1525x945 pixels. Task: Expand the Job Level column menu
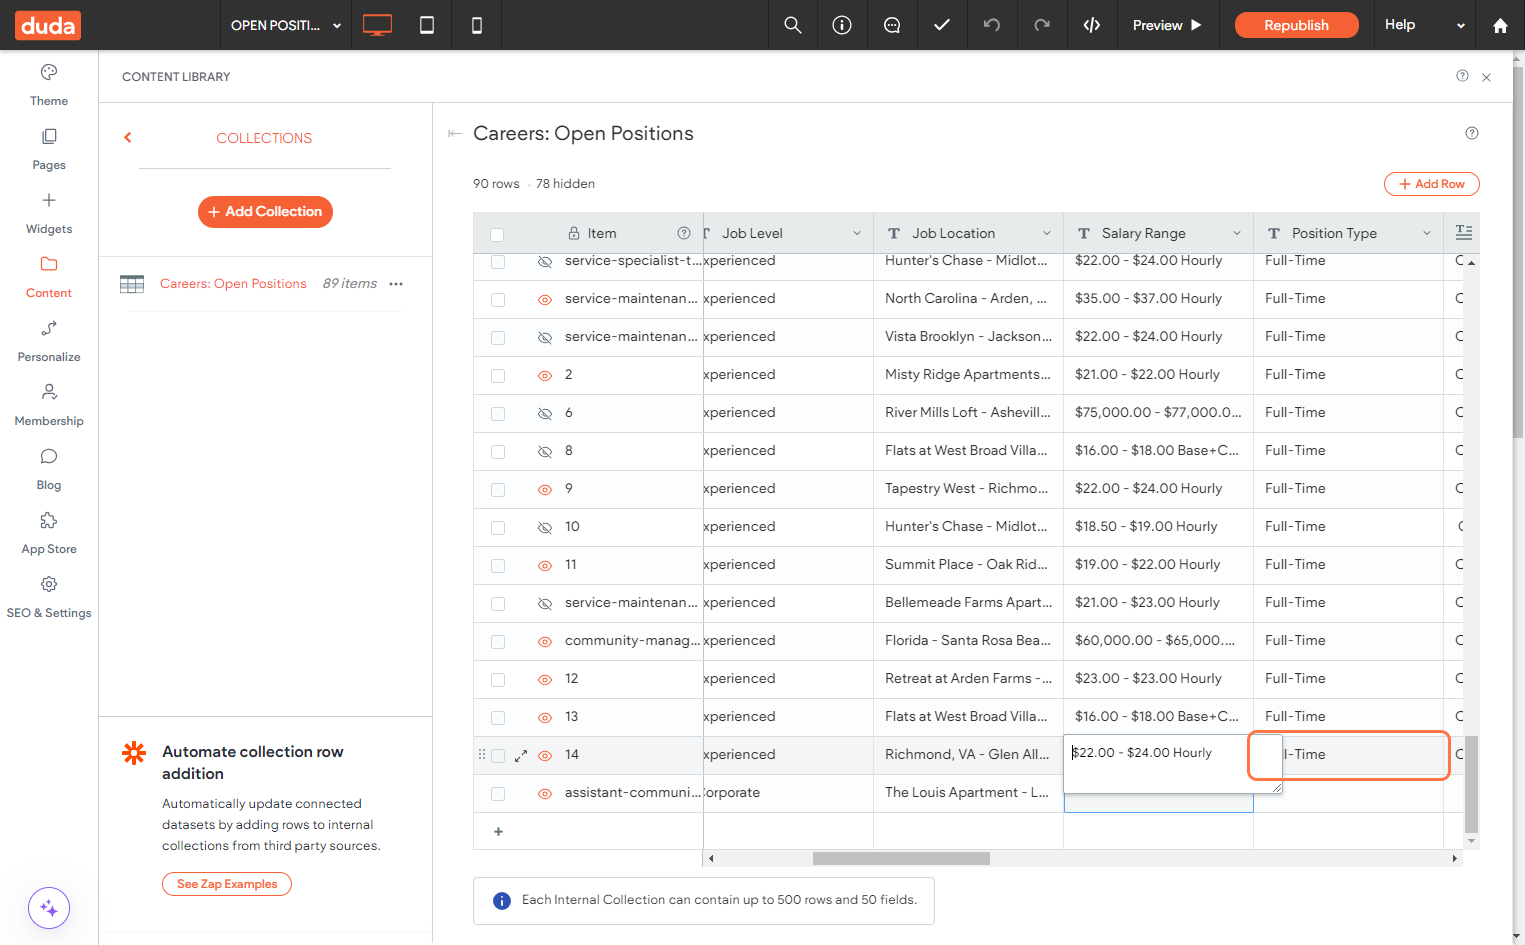[x=857, y=233]
